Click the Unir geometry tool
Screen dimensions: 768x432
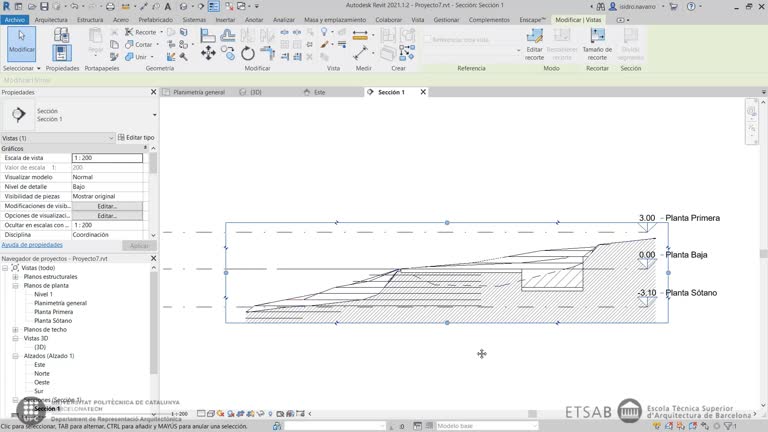[135, 57]
